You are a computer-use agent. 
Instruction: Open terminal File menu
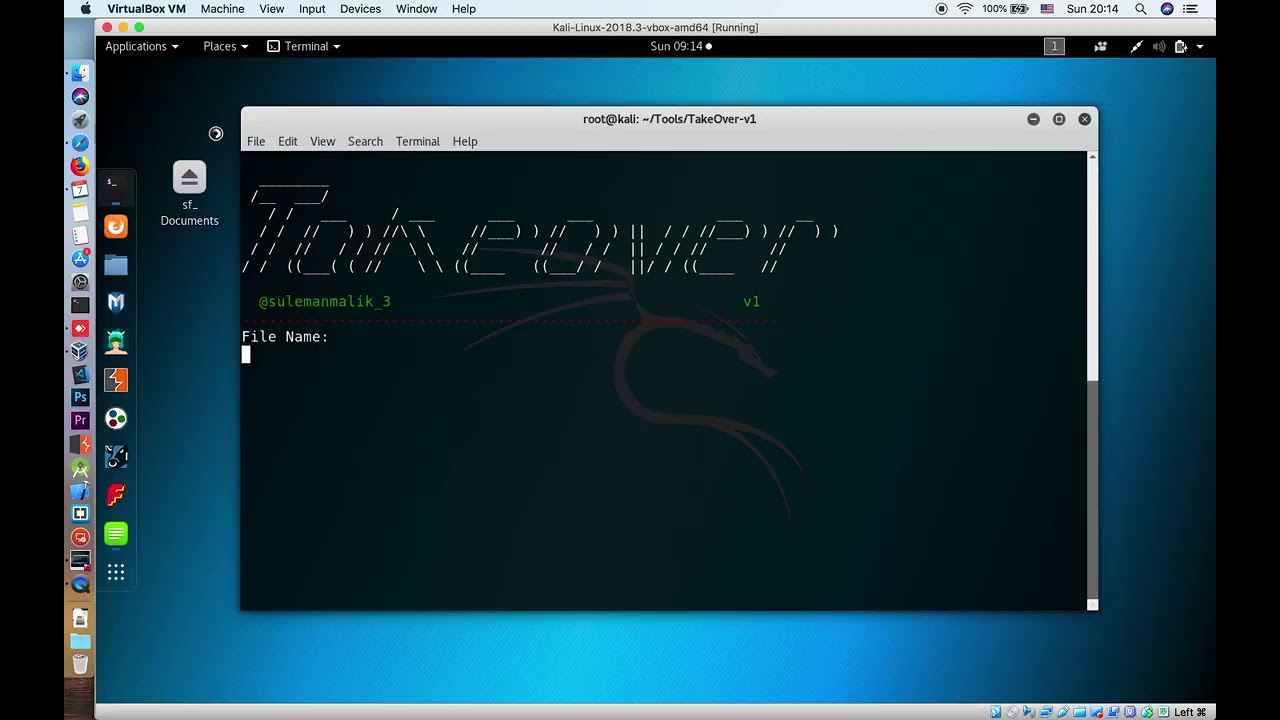pos(256,141)
